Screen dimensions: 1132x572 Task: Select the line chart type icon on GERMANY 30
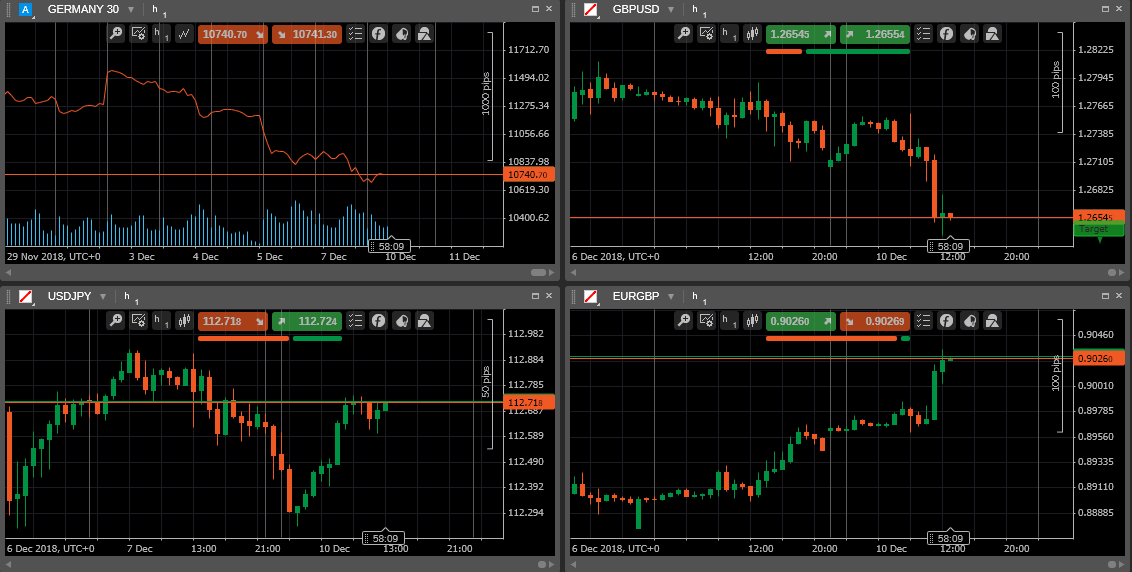point(185,34)
